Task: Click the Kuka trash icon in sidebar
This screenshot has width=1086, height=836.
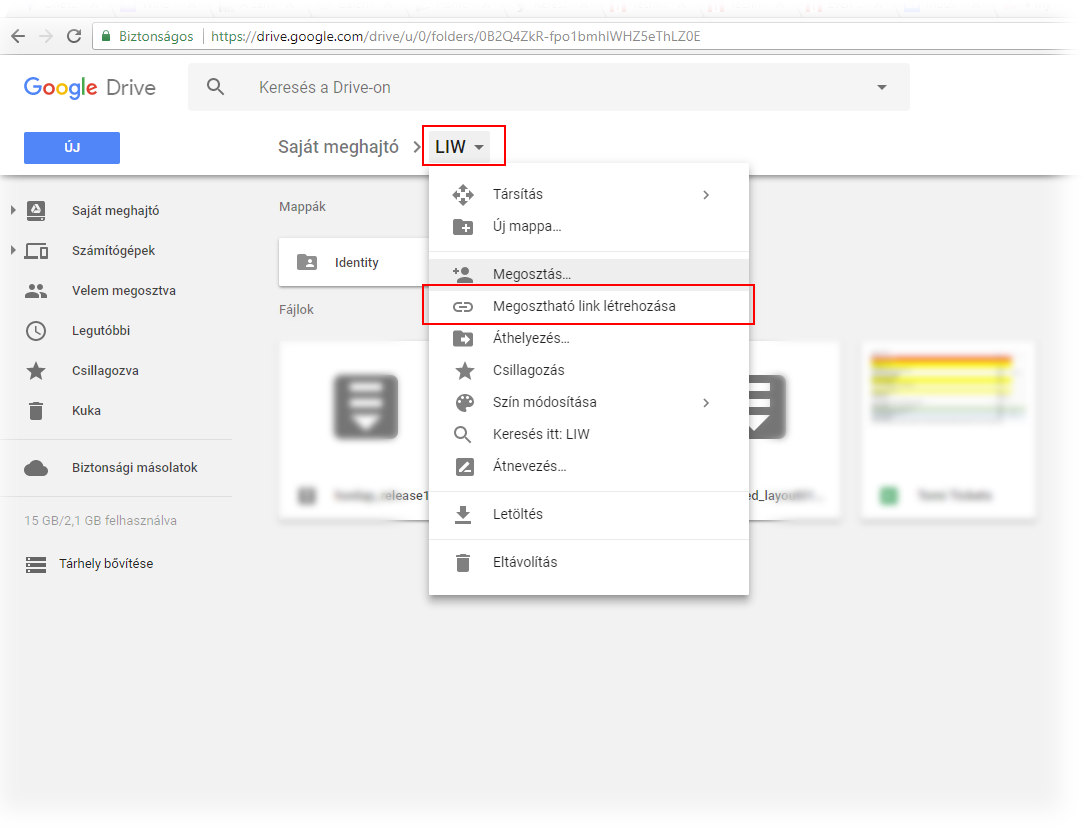Action: pyautogui.click(x=36, y=411)
